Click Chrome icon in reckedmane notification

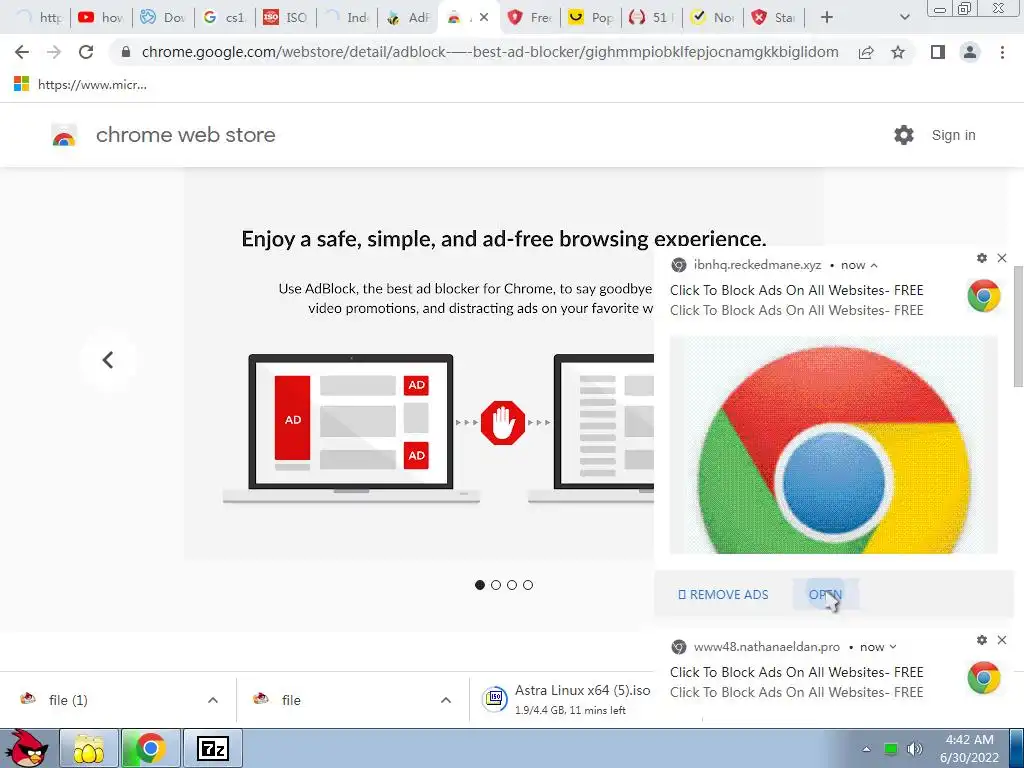tap(984, 296)
